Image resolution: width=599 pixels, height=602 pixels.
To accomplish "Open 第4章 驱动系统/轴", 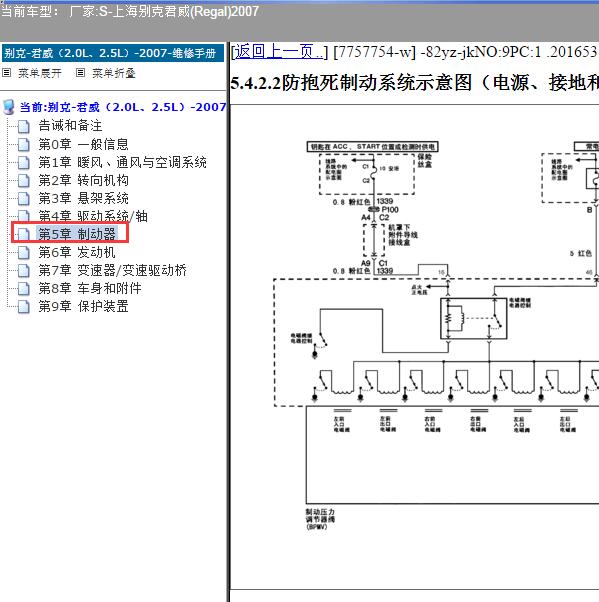I will coord(93,216).
